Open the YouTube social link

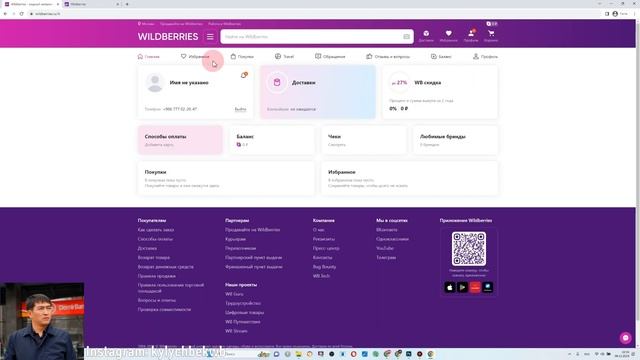point(385,248)
